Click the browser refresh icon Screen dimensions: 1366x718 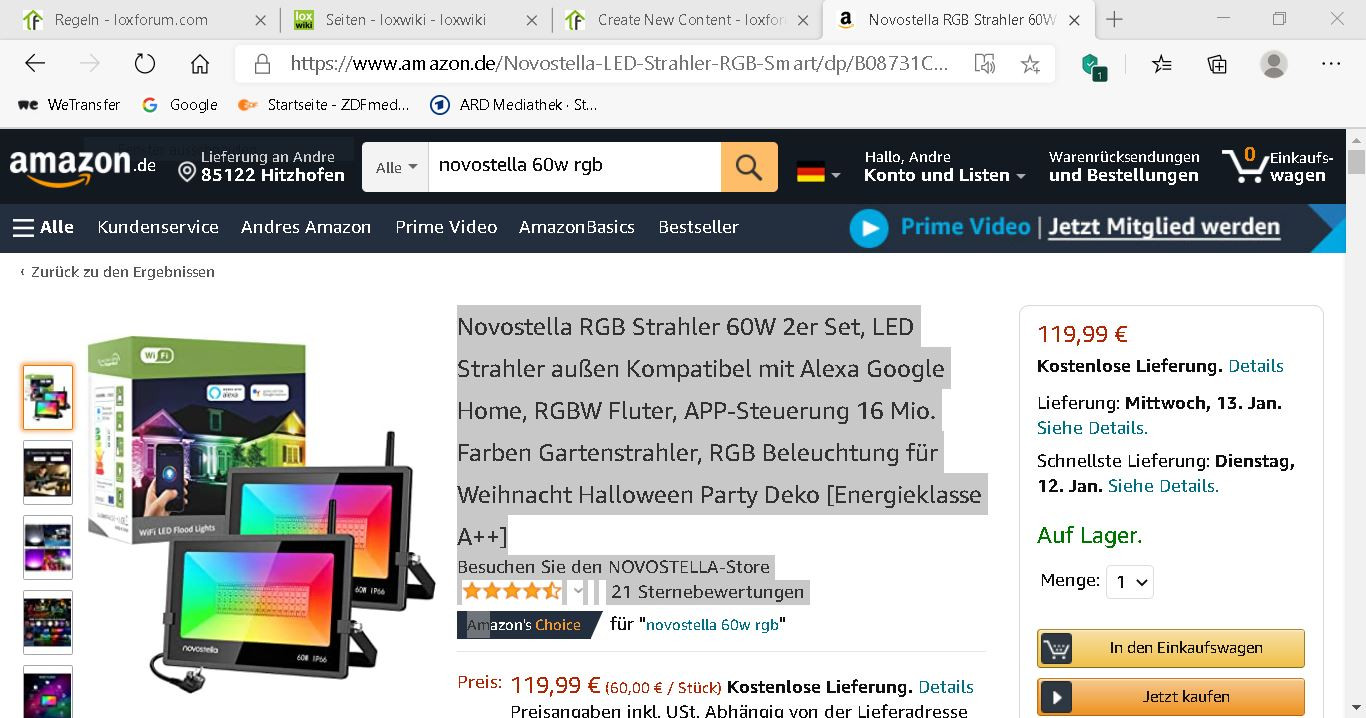pos(145,64)
